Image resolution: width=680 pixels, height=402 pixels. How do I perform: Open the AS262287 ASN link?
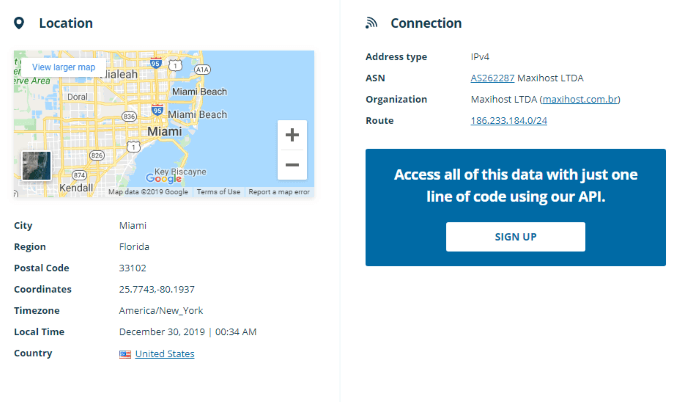492,78
